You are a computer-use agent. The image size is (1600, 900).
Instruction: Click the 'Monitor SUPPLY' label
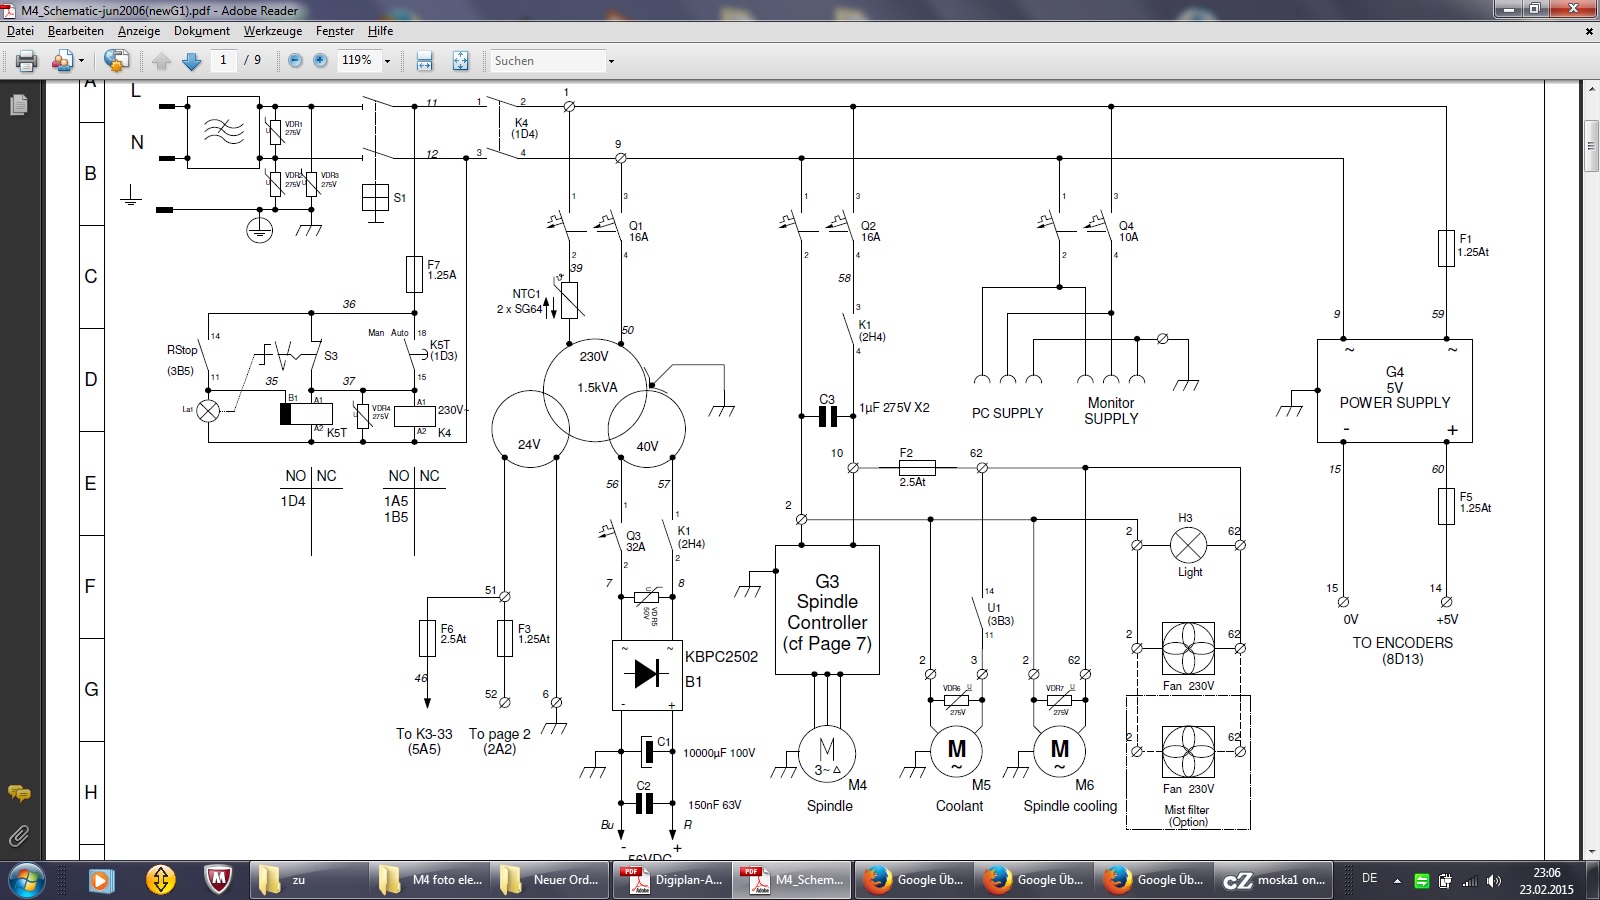click(x=1111, y=411)
